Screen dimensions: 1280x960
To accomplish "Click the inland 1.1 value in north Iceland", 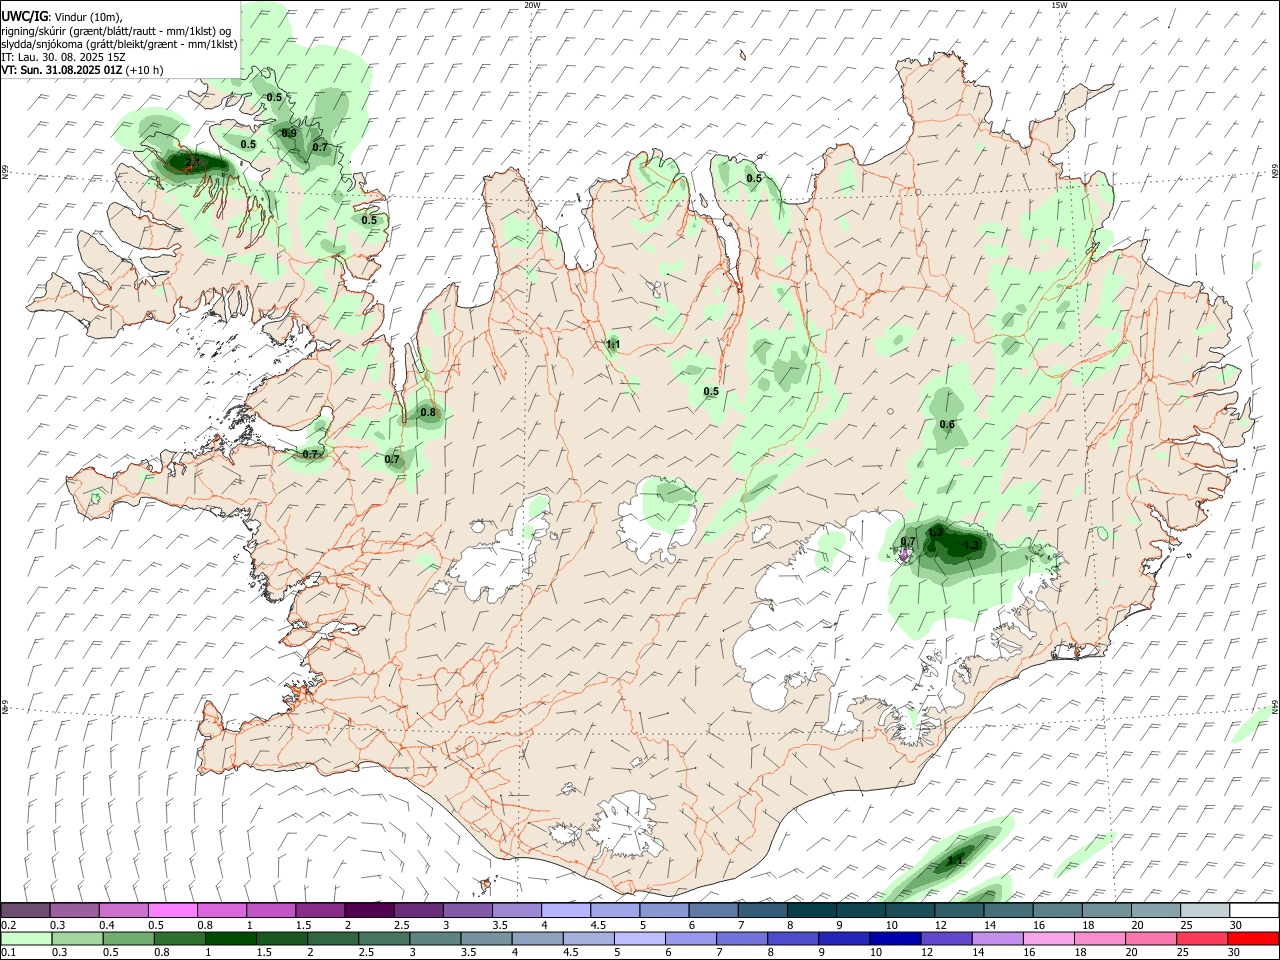I will tap(613, 344).
